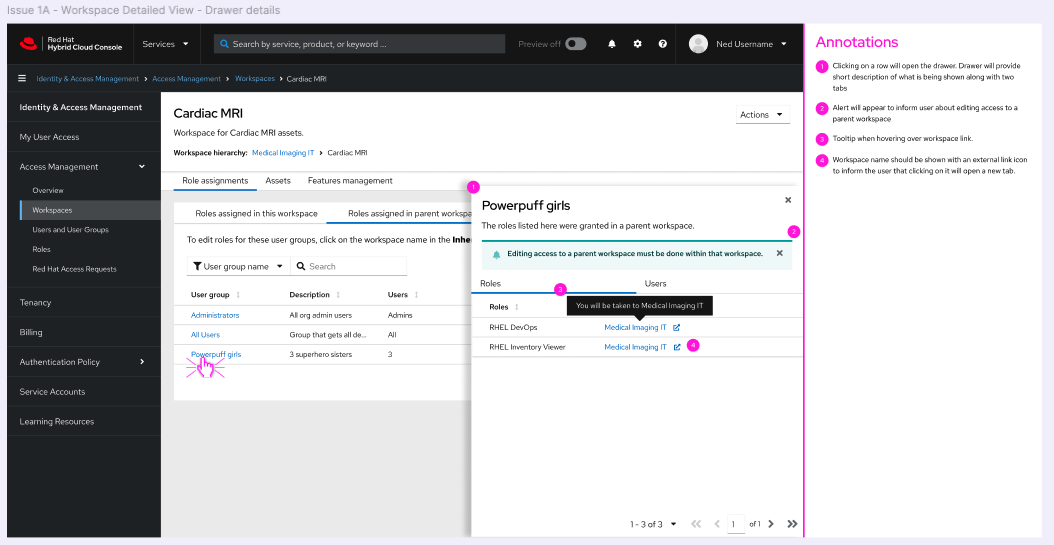Open the settings gear icon
Screen dimensions: 1054x545
[637, 44]
